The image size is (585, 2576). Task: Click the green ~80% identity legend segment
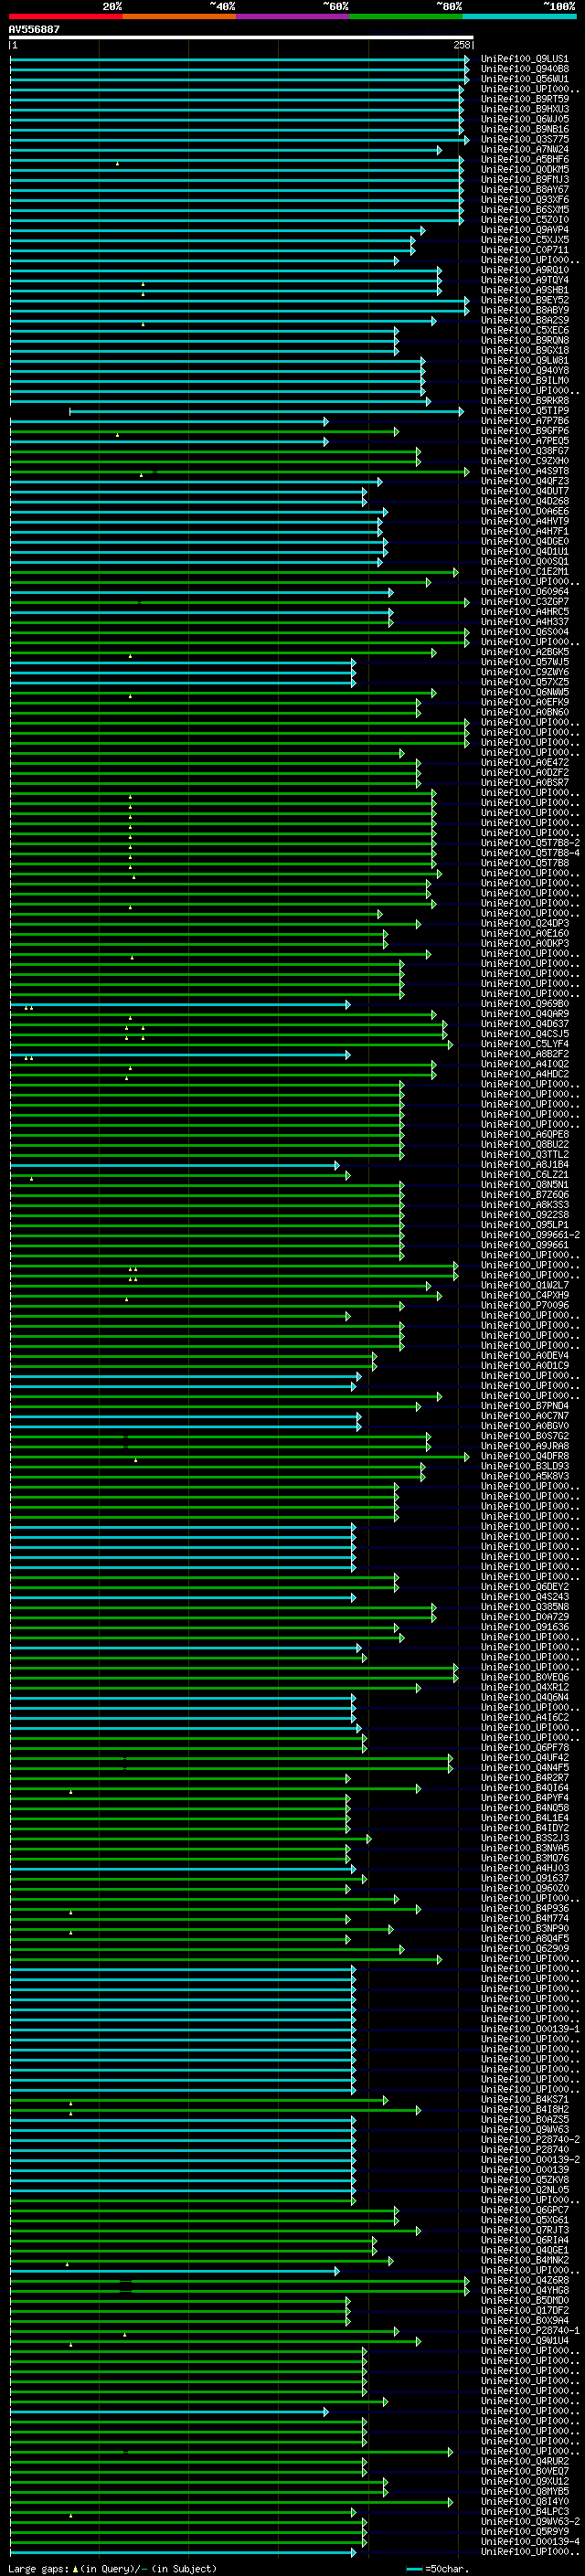coord(406,16)
